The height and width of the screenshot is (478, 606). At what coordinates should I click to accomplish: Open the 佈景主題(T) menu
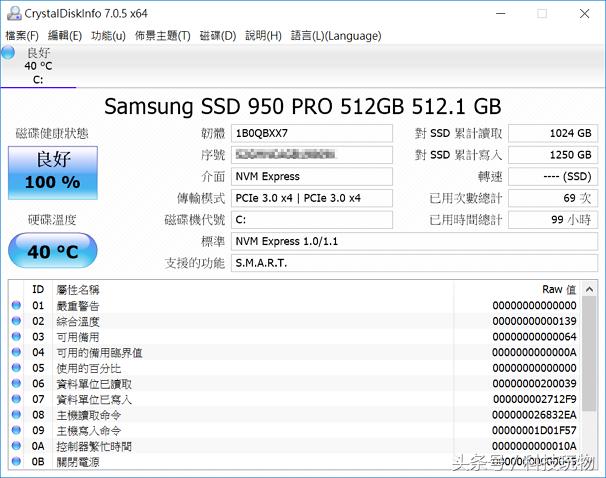tap(162, 36)
